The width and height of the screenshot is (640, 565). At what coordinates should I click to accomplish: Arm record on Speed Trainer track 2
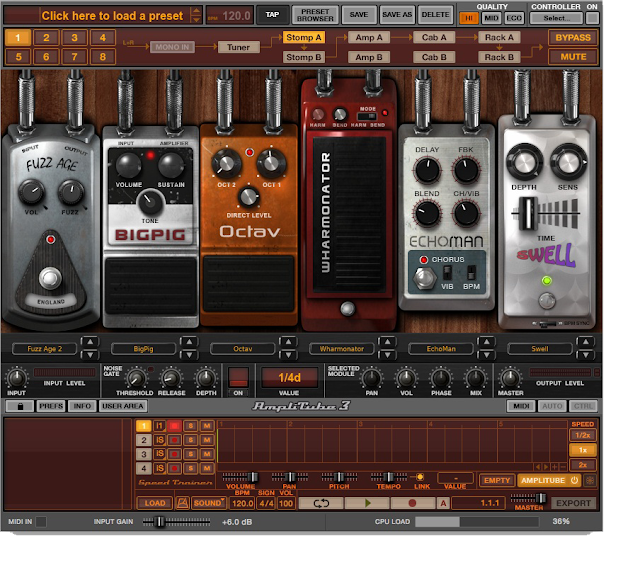[175, 440]
